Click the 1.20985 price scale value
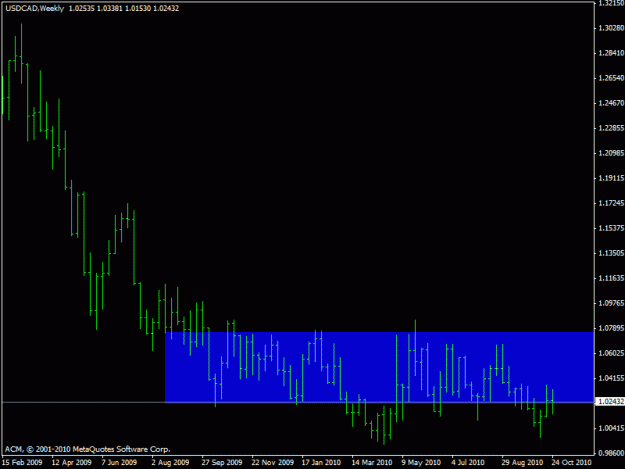Viewport: 625px width, 469px height. click(611, 153)
